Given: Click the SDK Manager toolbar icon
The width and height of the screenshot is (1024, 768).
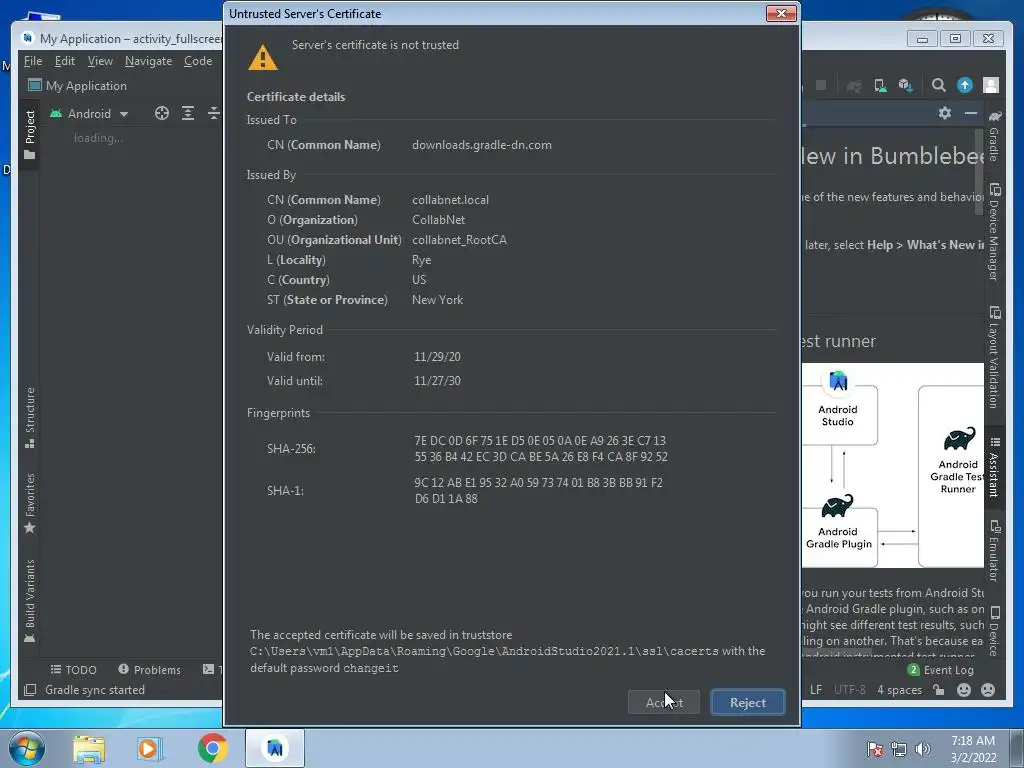Looking at the screenshot, I should (905, 86).
